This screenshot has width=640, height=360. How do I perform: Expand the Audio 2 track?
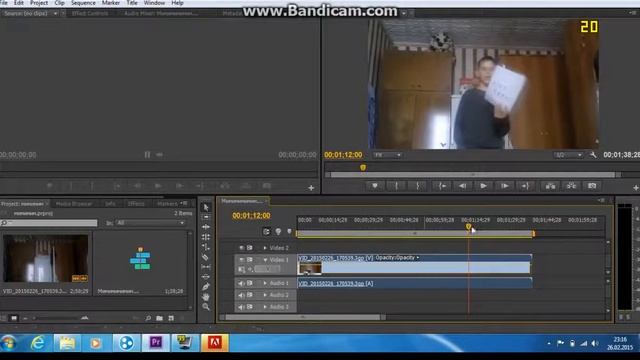pyautogui.click(x=265, y=295)
